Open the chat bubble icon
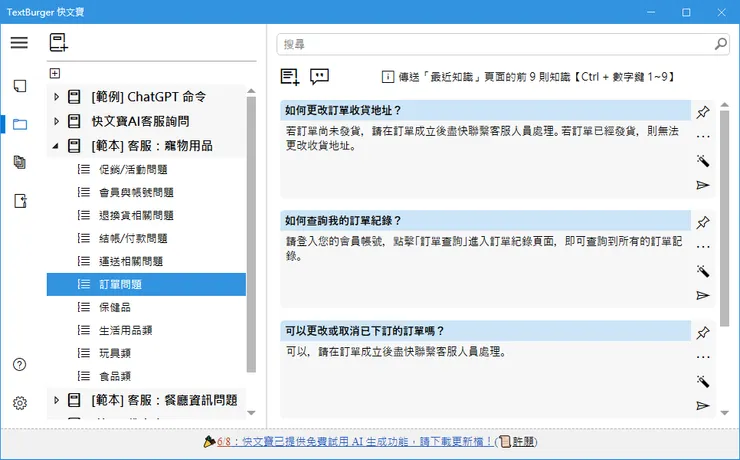 pos(320,76)
